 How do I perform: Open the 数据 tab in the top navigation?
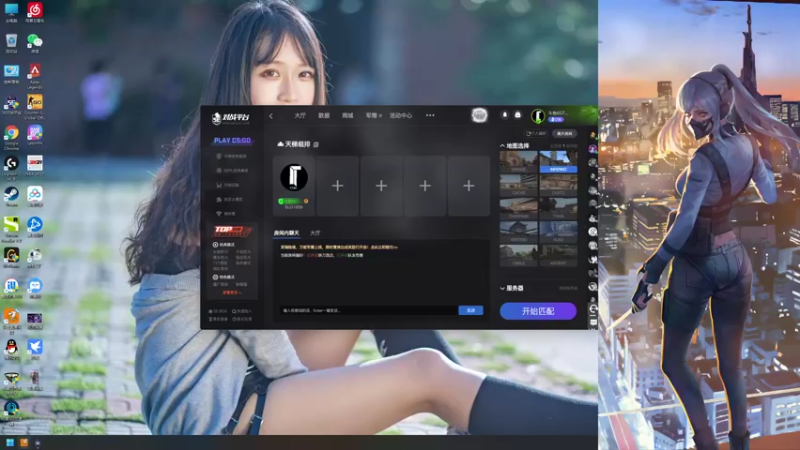tap(324, 116)
